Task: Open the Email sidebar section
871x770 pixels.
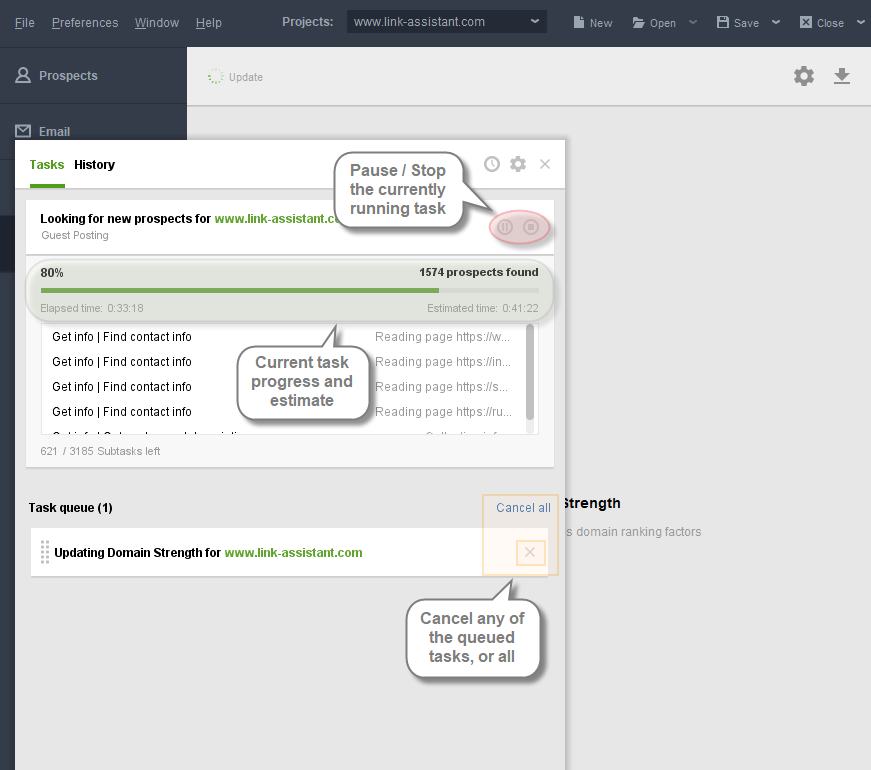Action: 54,131
